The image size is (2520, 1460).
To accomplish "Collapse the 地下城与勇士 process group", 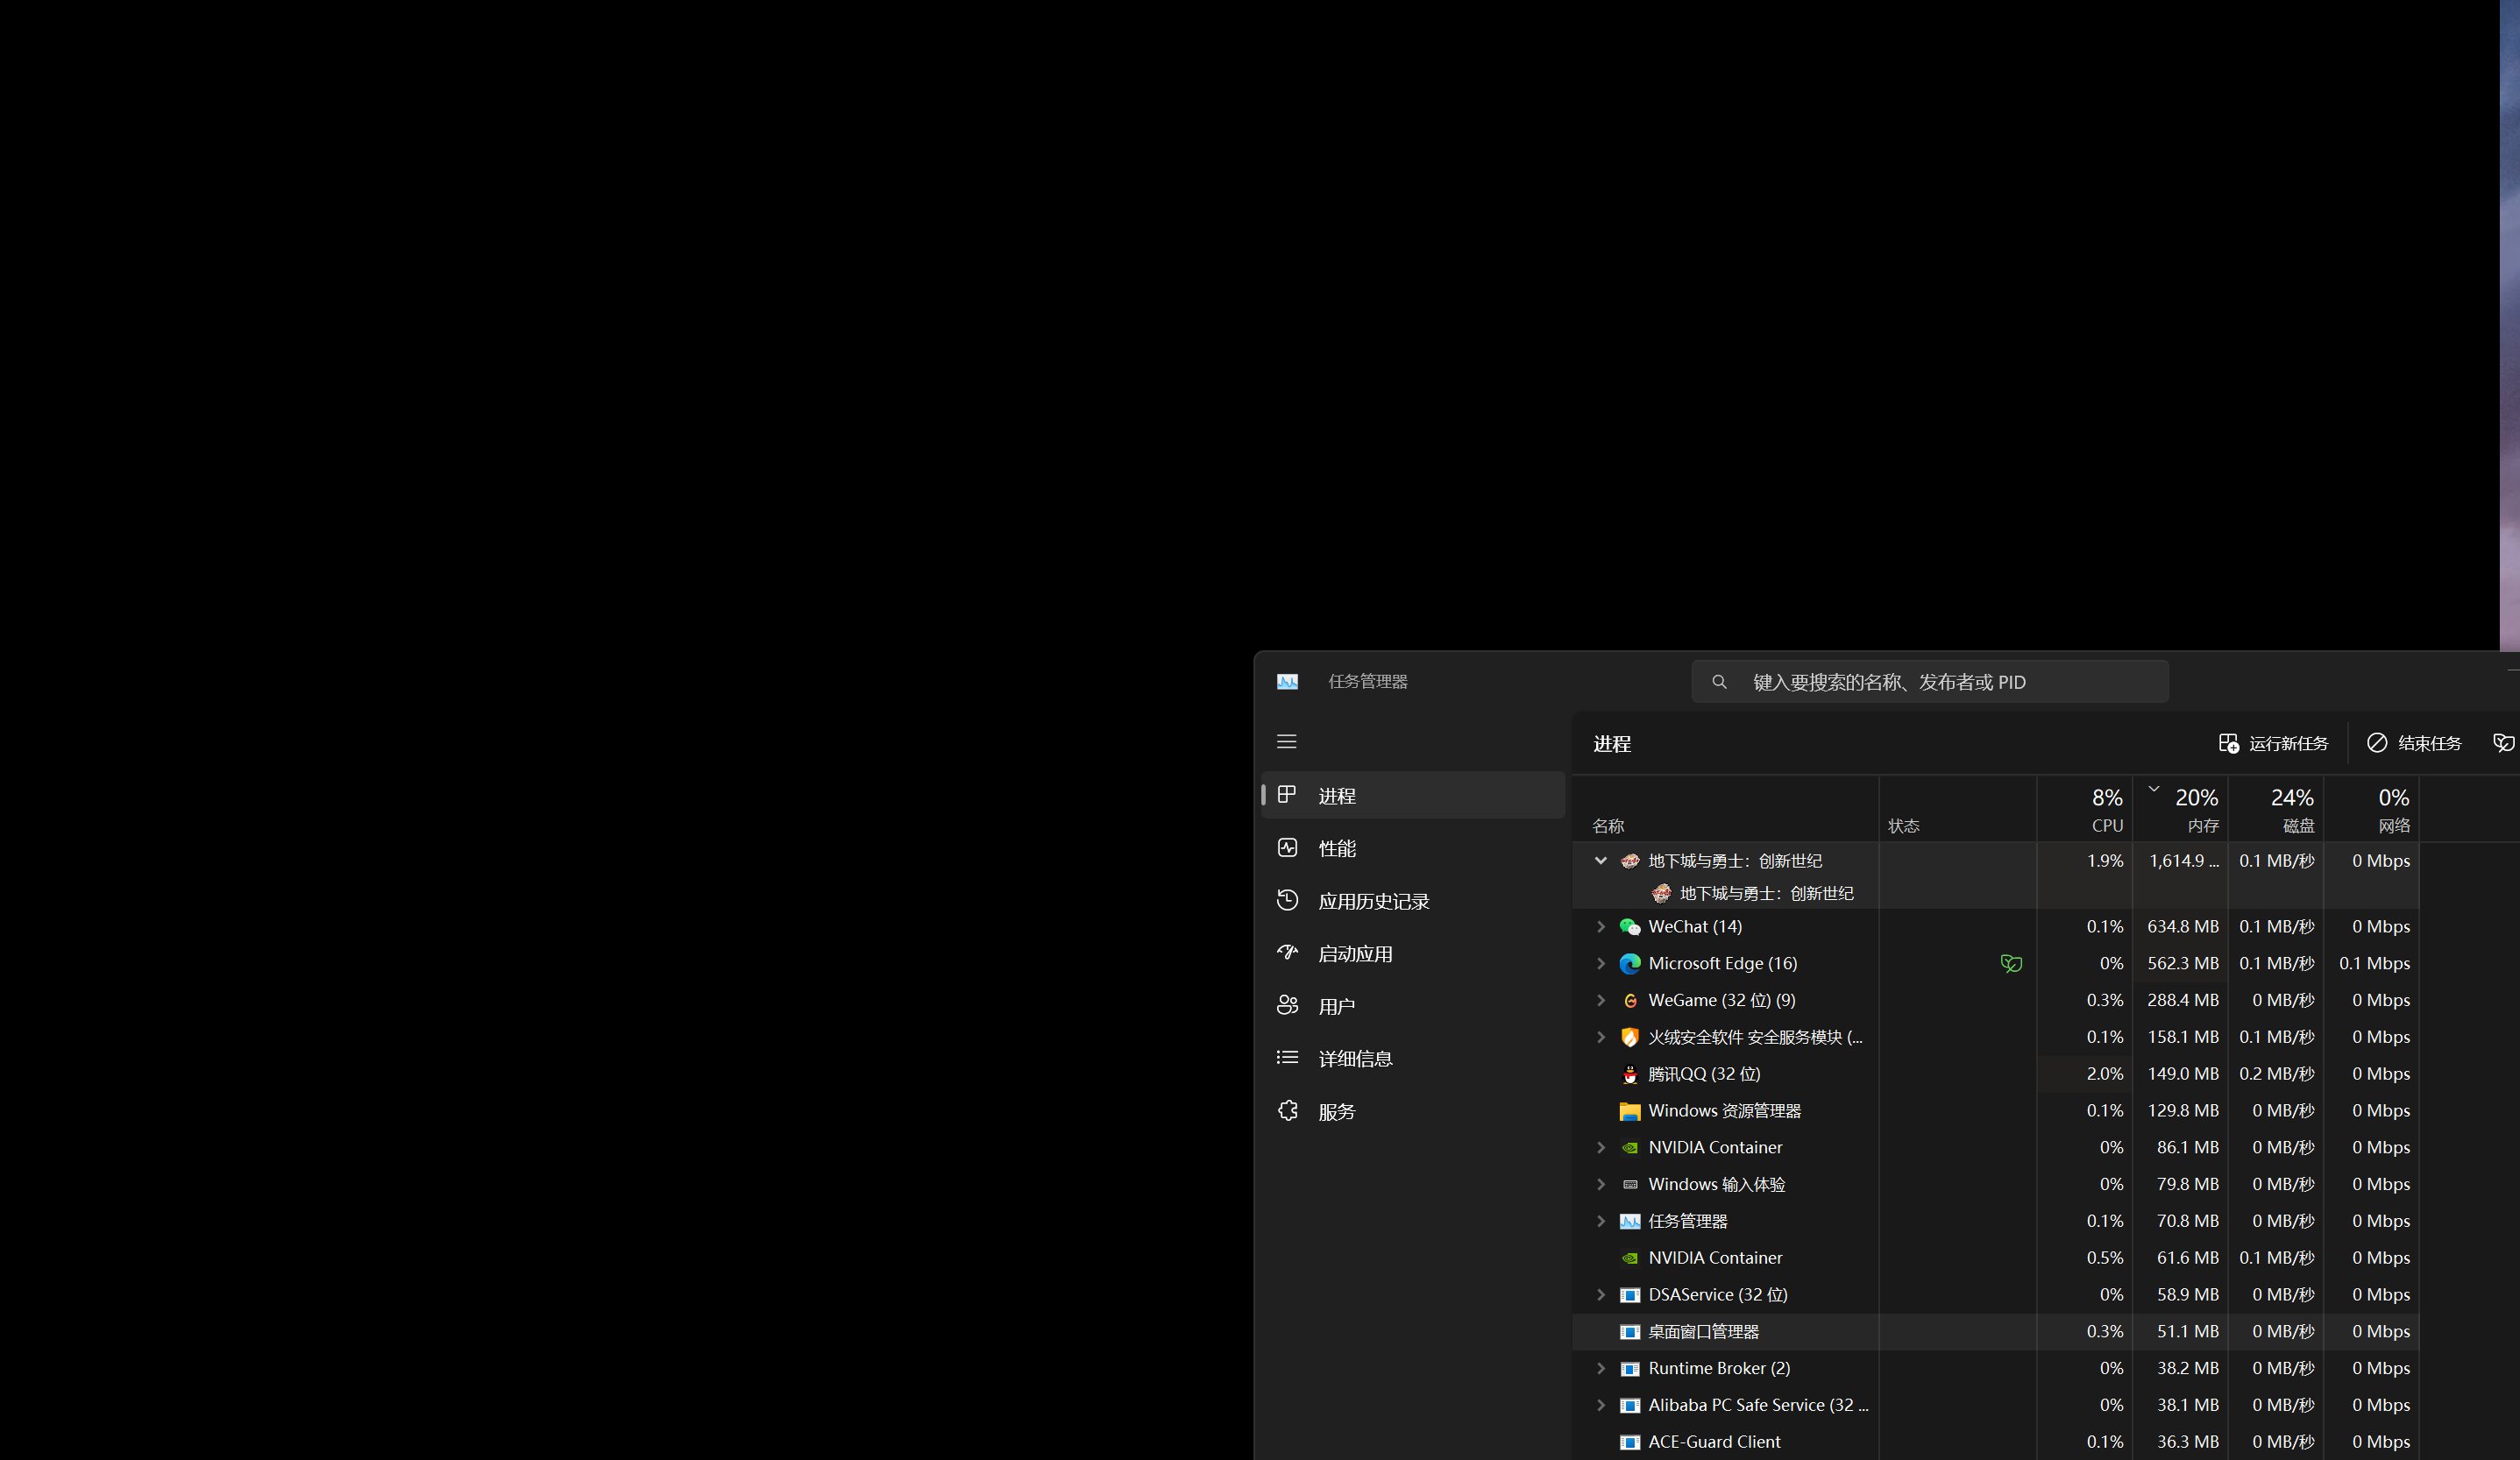I will [1600, 861].
